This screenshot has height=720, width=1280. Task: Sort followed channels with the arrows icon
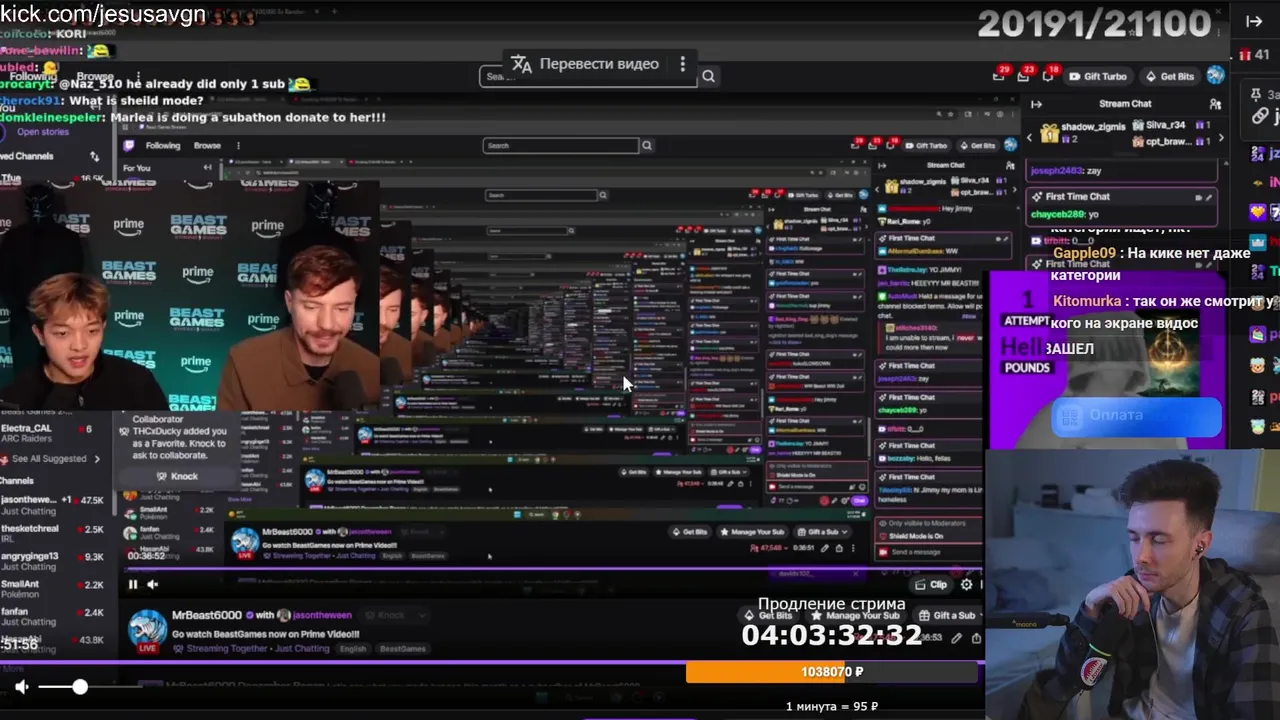click(94, 157)
